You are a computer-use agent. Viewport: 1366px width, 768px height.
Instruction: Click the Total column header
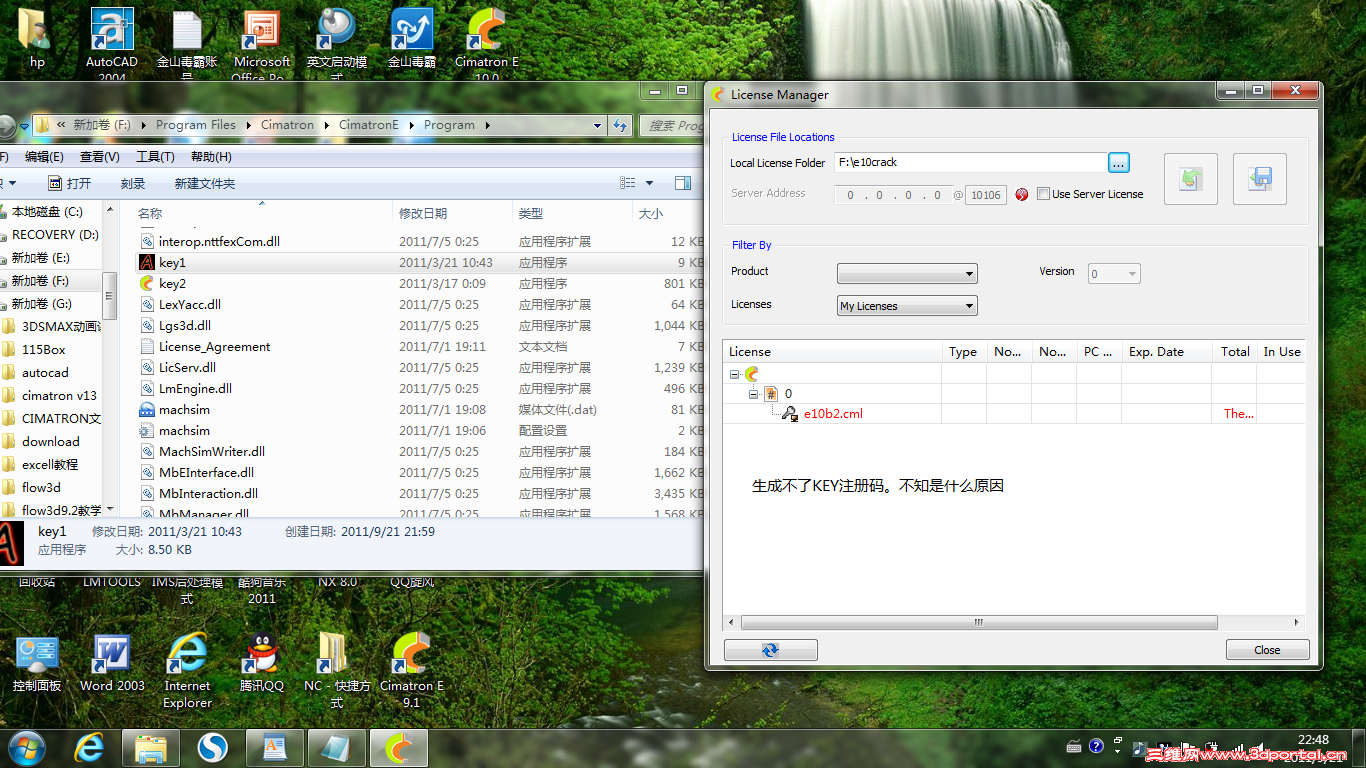[1235, 352]
